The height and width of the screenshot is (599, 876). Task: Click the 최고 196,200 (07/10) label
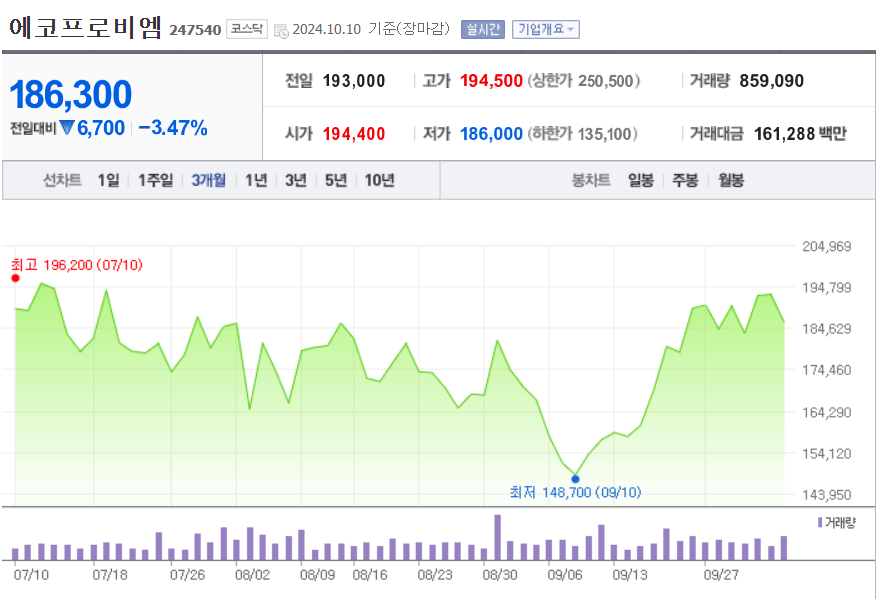pyautogui.click(x=77, y=265)
